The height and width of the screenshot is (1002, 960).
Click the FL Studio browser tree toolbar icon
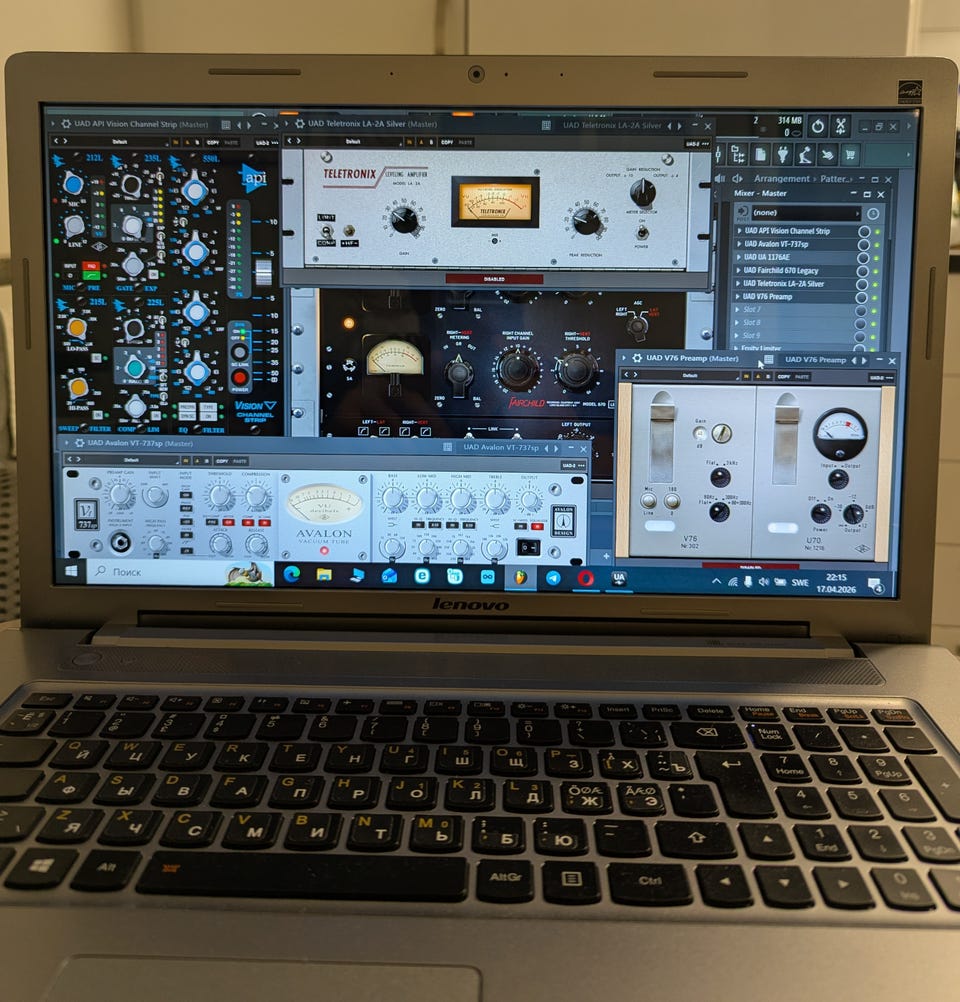click(739, 154)
